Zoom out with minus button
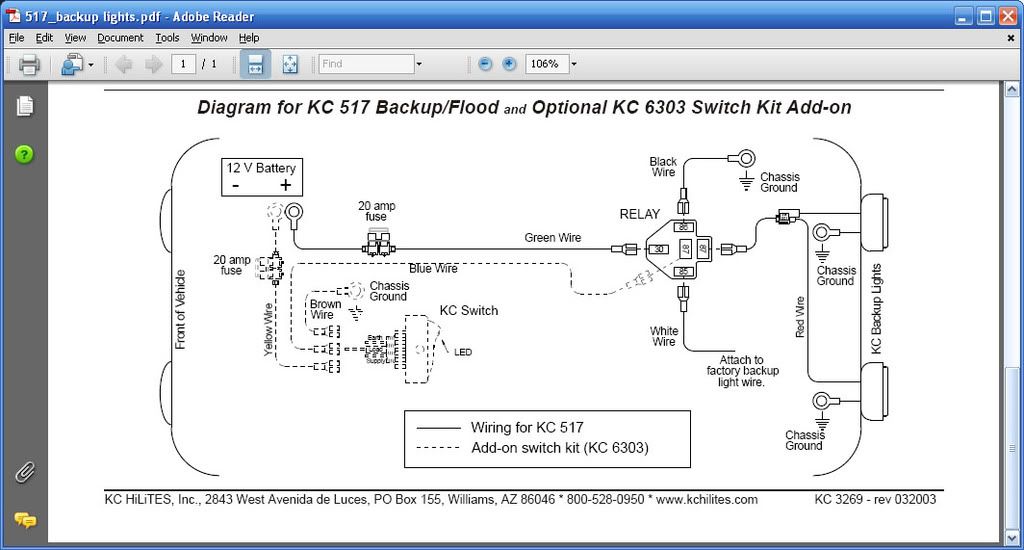The height and width of the screenshot is (550, 1024). point(485,64)
